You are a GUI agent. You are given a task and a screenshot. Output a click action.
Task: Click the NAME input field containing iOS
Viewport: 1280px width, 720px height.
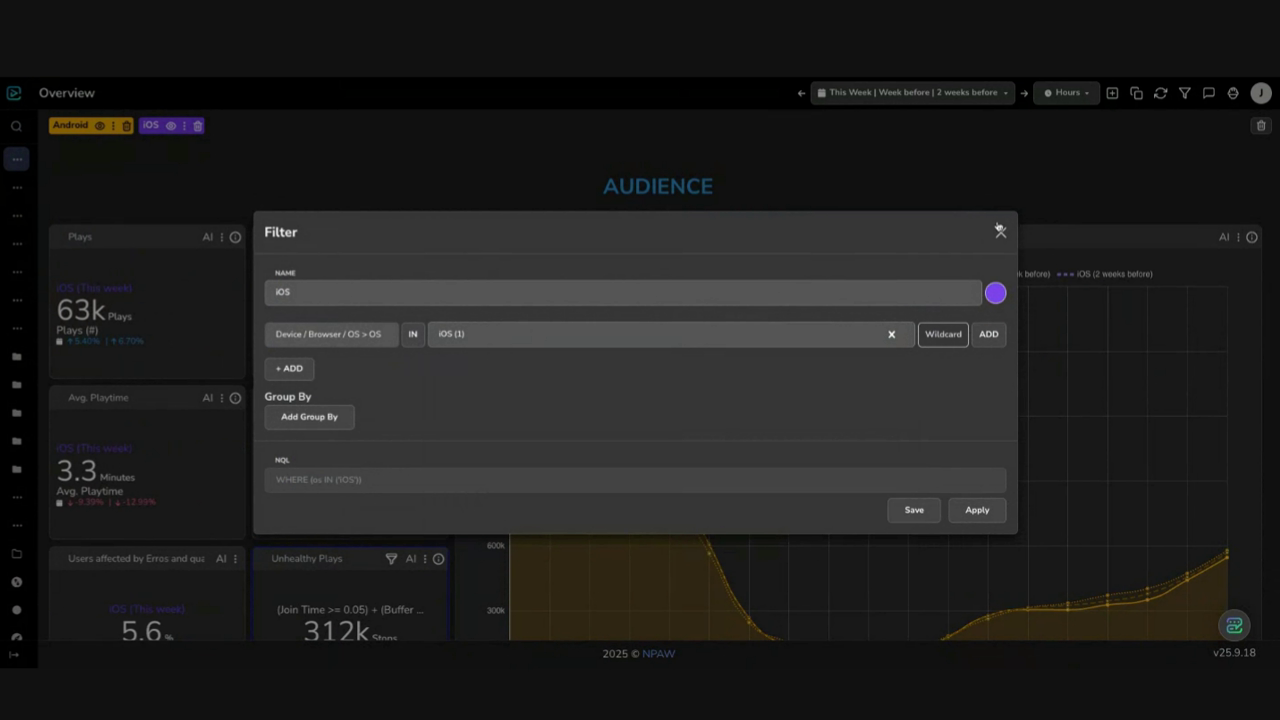coord(622,292)
